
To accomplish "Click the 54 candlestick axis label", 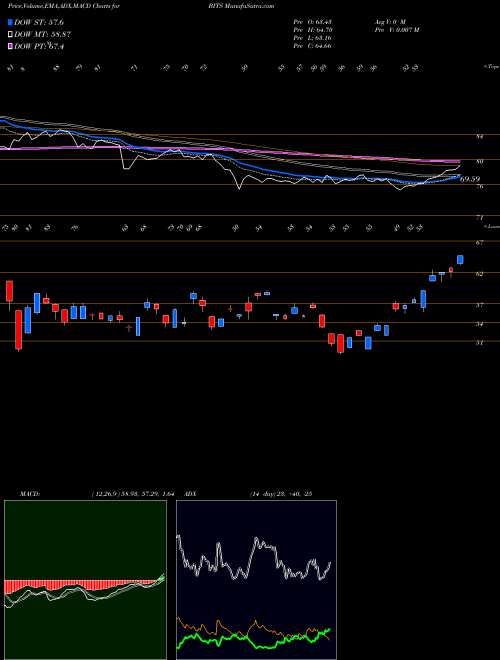I will coord(480,324).
